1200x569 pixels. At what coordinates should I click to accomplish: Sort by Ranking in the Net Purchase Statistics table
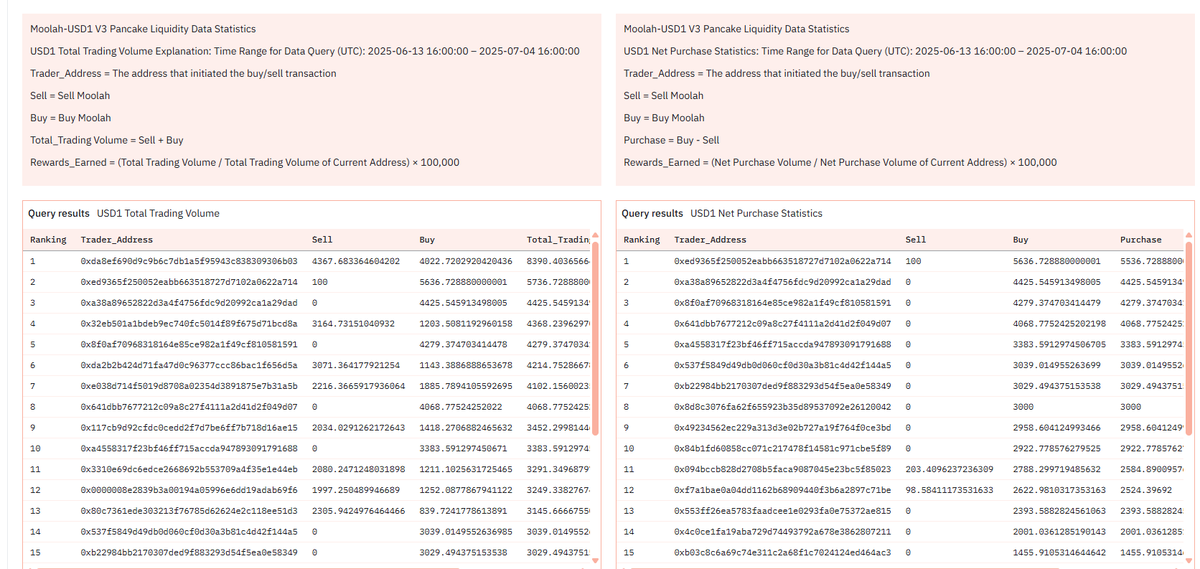641,240
